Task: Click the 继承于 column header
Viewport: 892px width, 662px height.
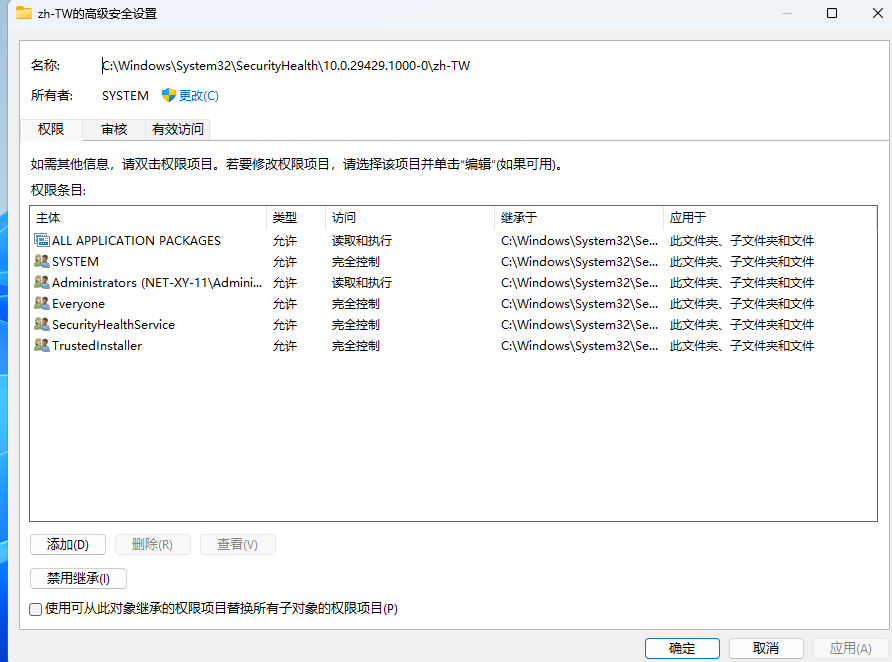Action: [578, 217]
